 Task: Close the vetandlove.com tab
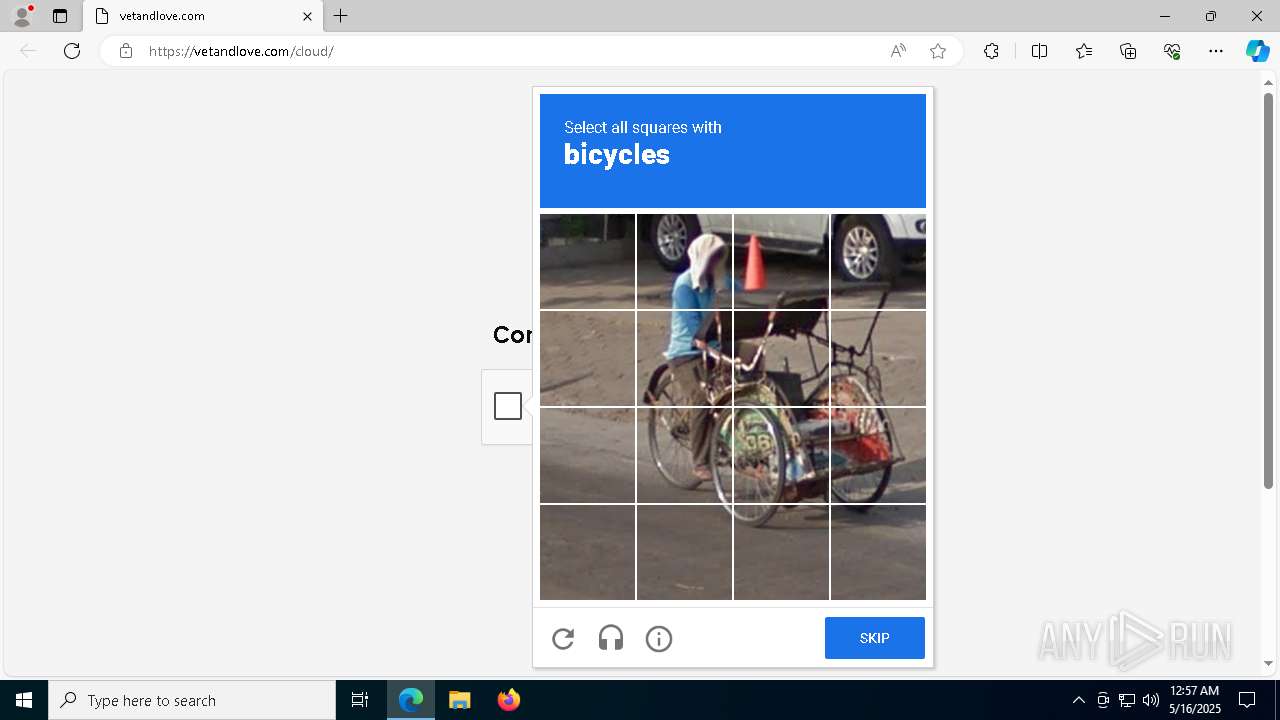307,16
